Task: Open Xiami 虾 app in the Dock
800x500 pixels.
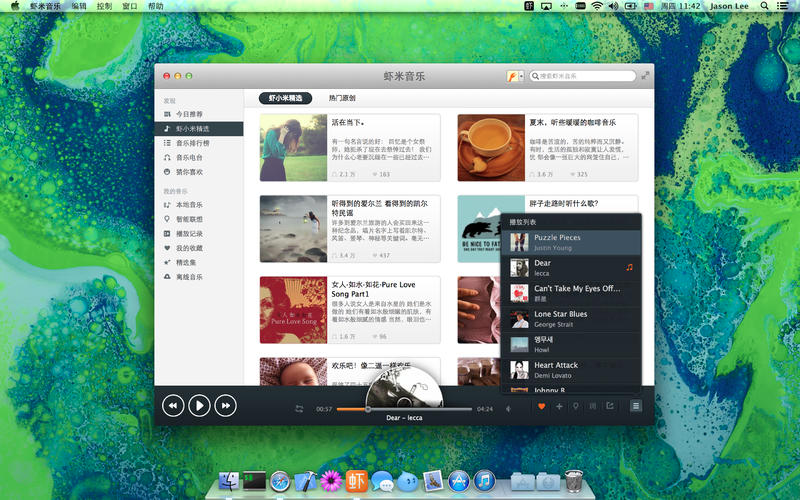Action: tap(357, 481)
